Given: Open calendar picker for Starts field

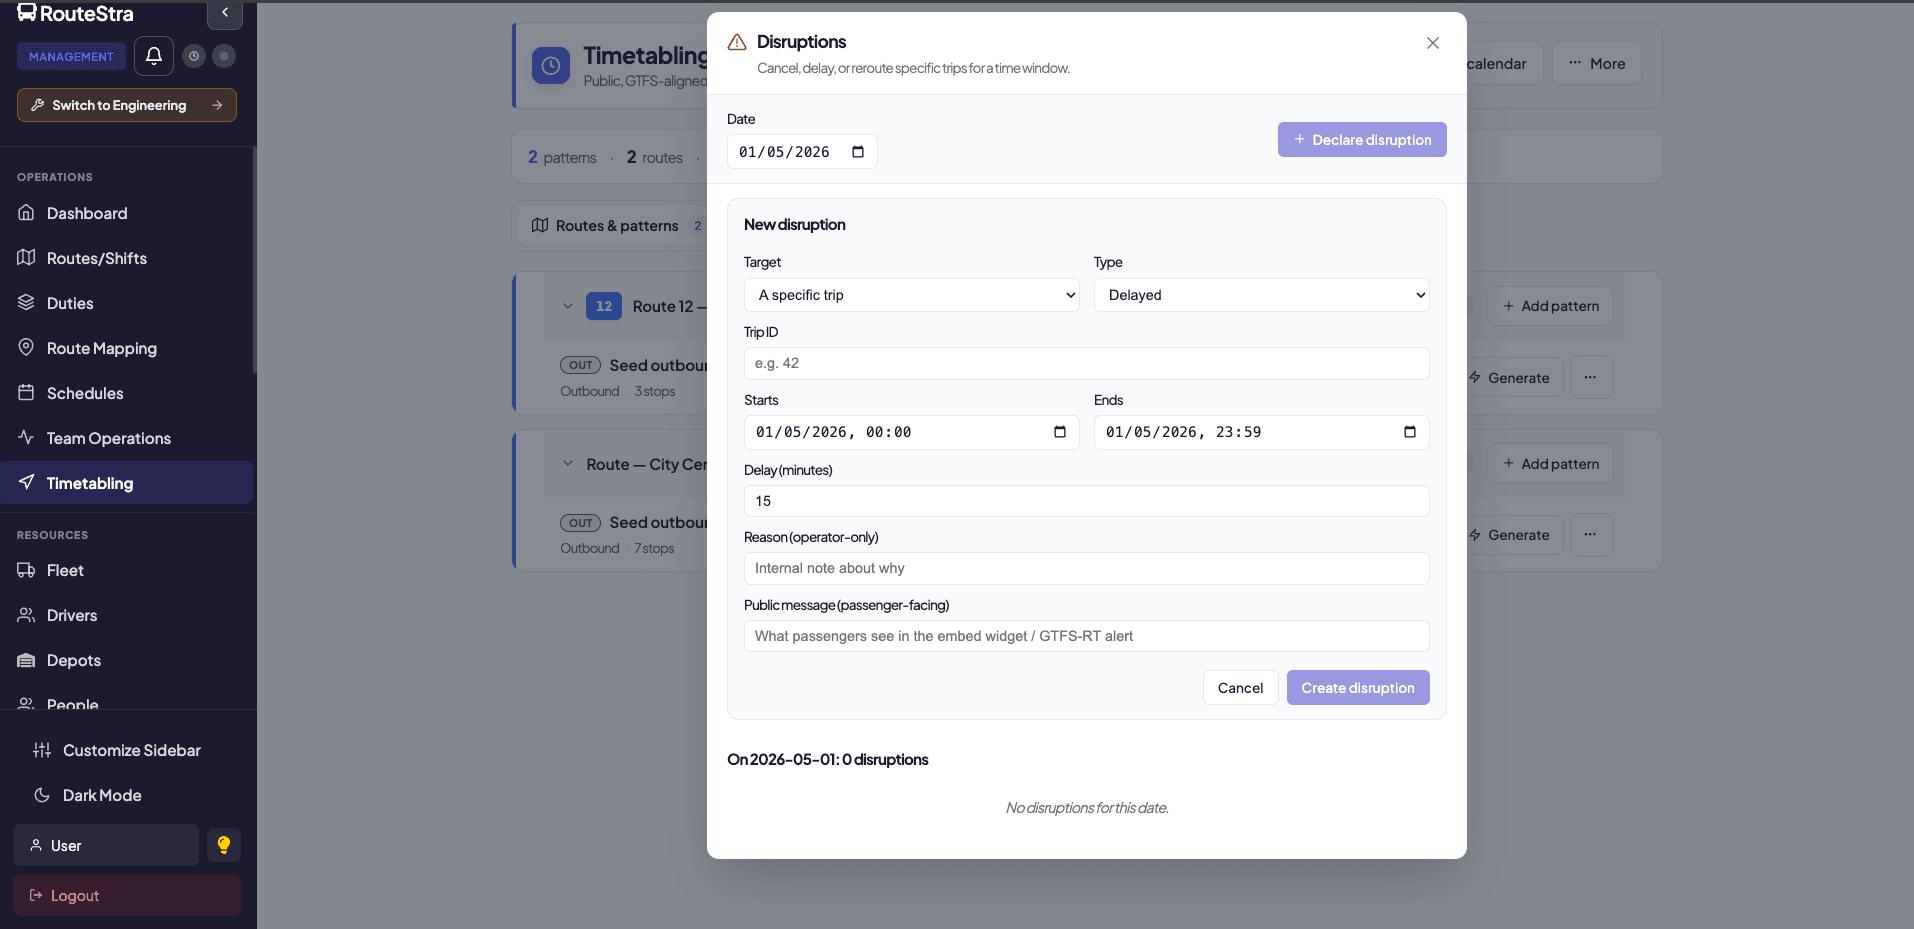Looking at the screenshot, I should (1060, 432).
